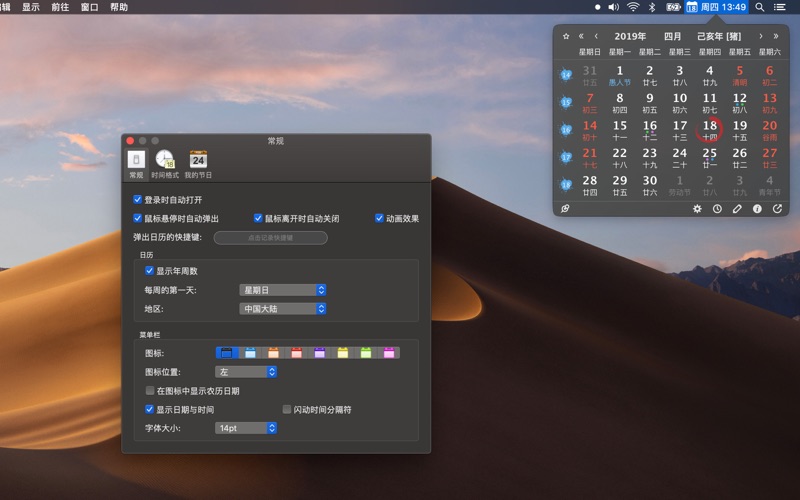Select the pink calendar icon swatch
This screenshot has height=500, width=800.
pos(389,353)
